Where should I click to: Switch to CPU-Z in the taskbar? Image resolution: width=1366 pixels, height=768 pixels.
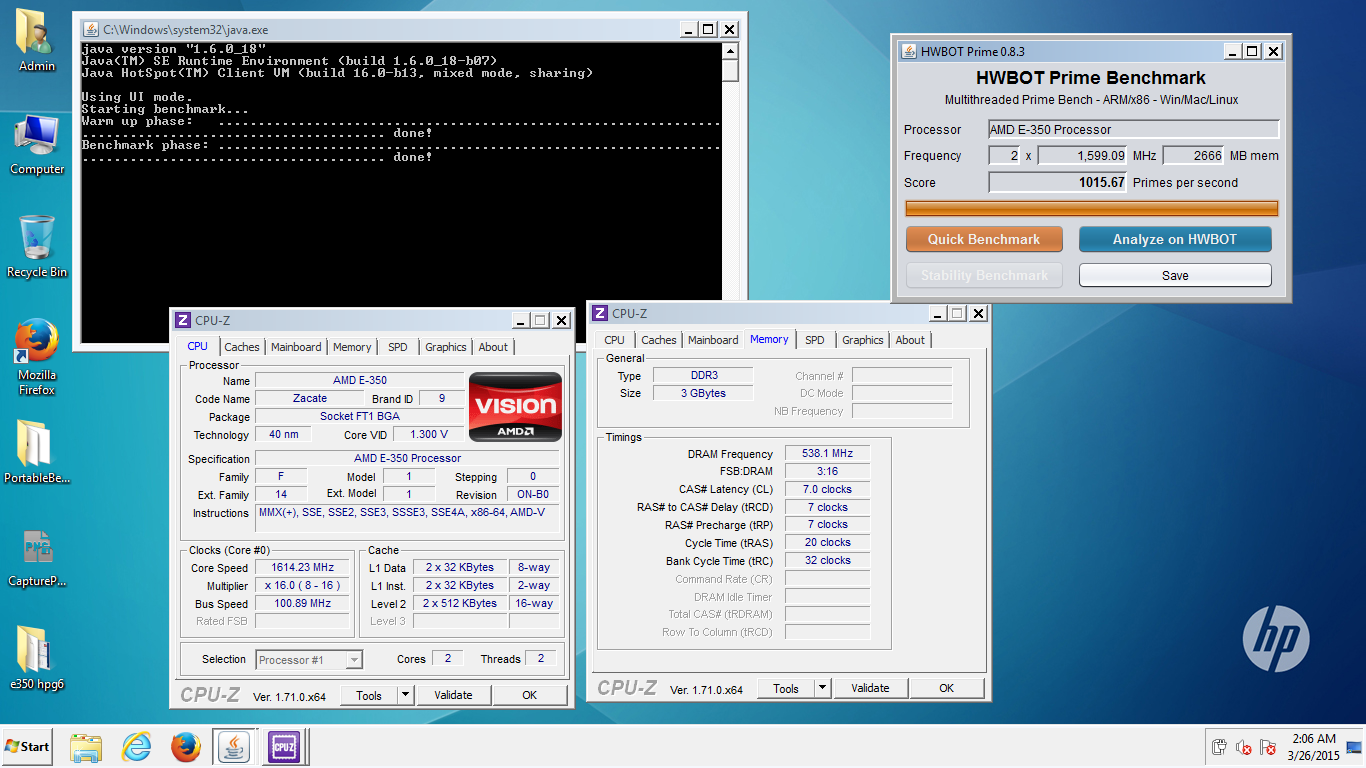click(284, 746)
